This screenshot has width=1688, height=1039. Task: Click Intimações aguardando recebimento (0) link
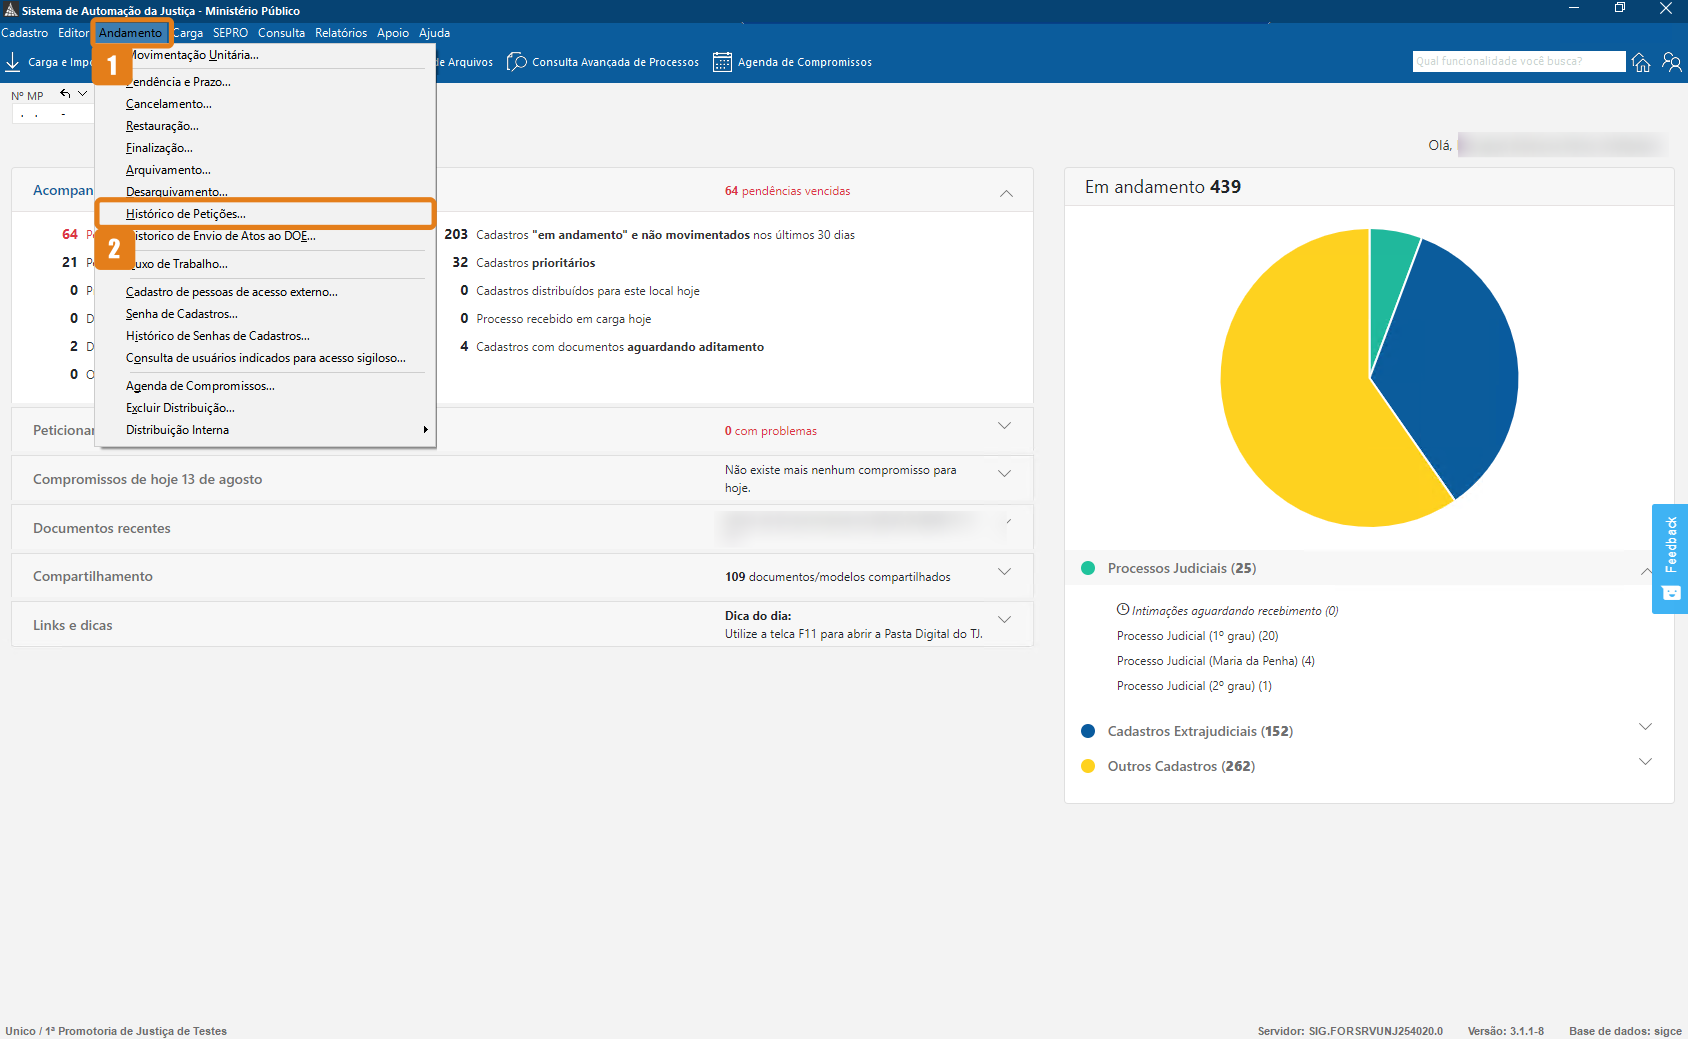click(x=1235, y=611)
